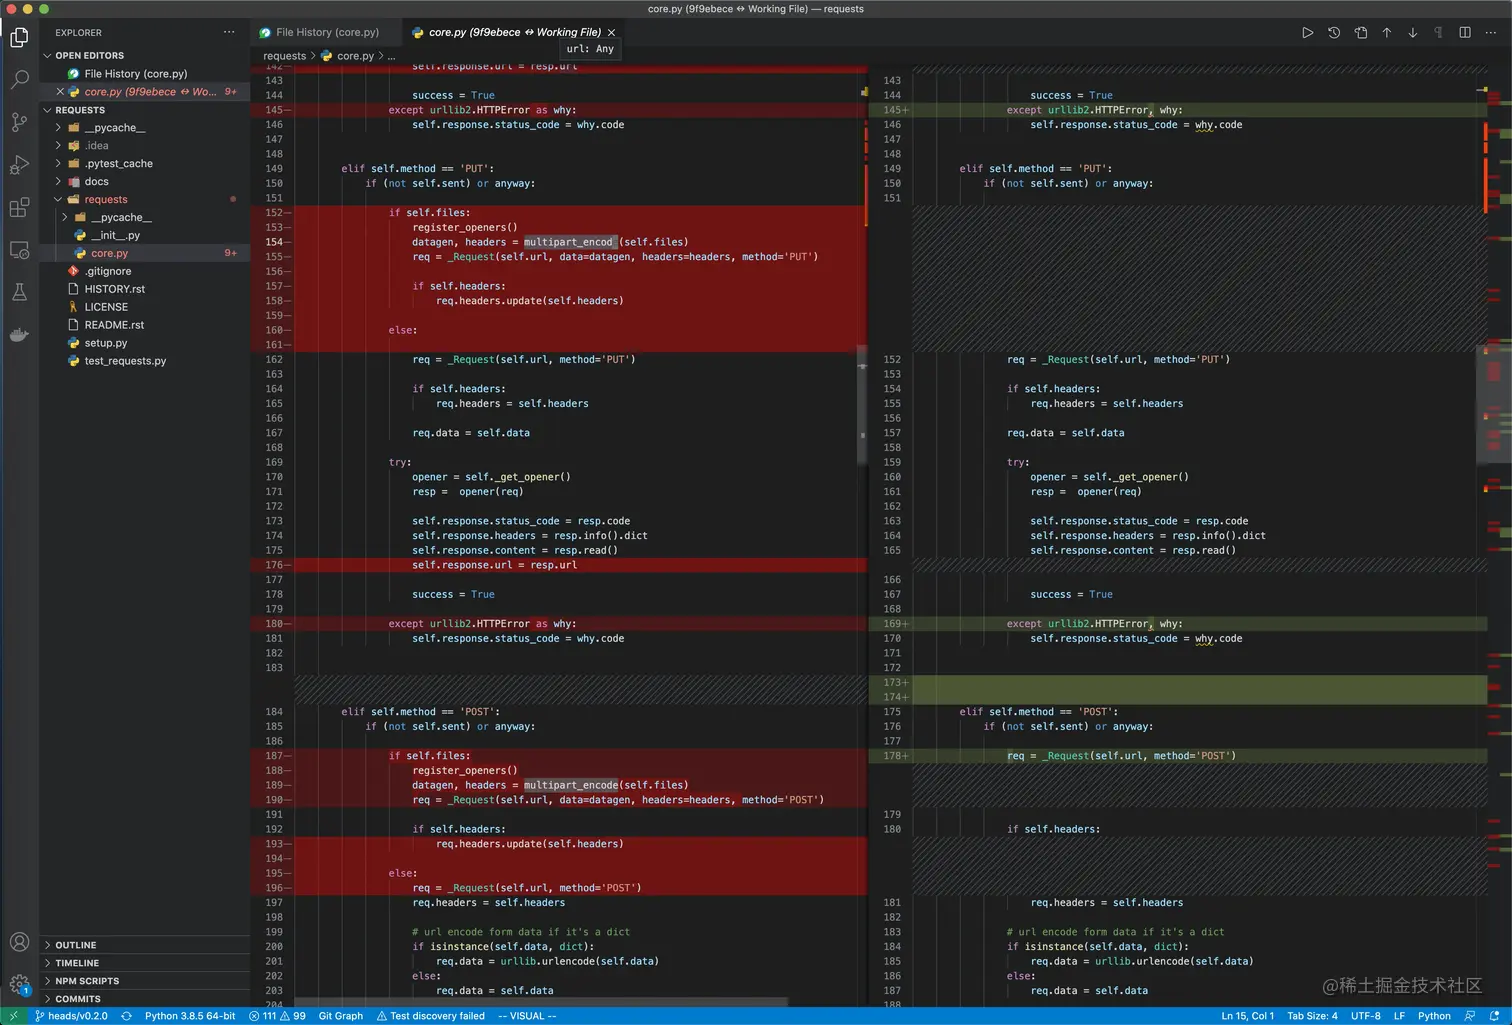This screenshot has width=1512, height=1025.
Task: Toggle the side-by-side split layout button
Action: pyautogui.click(x=1465, y=33)
